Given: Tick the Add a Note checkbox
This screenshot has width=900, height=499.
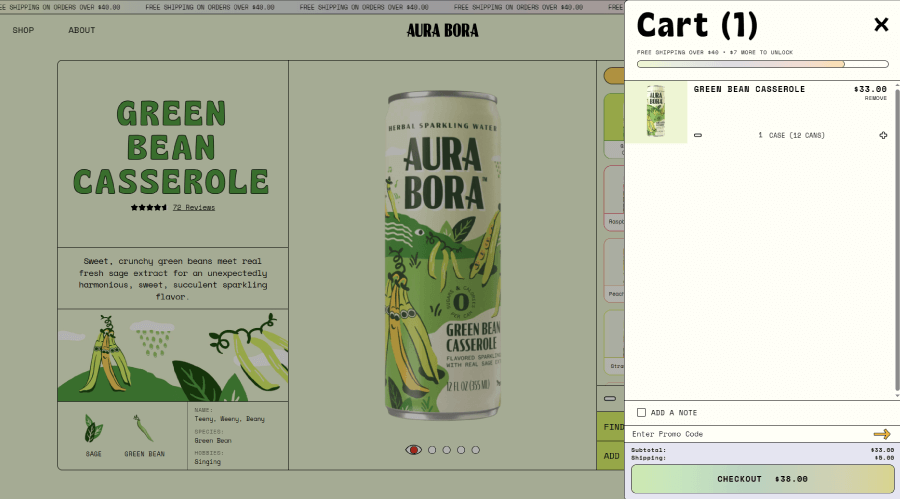Looking at the screenshot, I should tap(641, 412).
